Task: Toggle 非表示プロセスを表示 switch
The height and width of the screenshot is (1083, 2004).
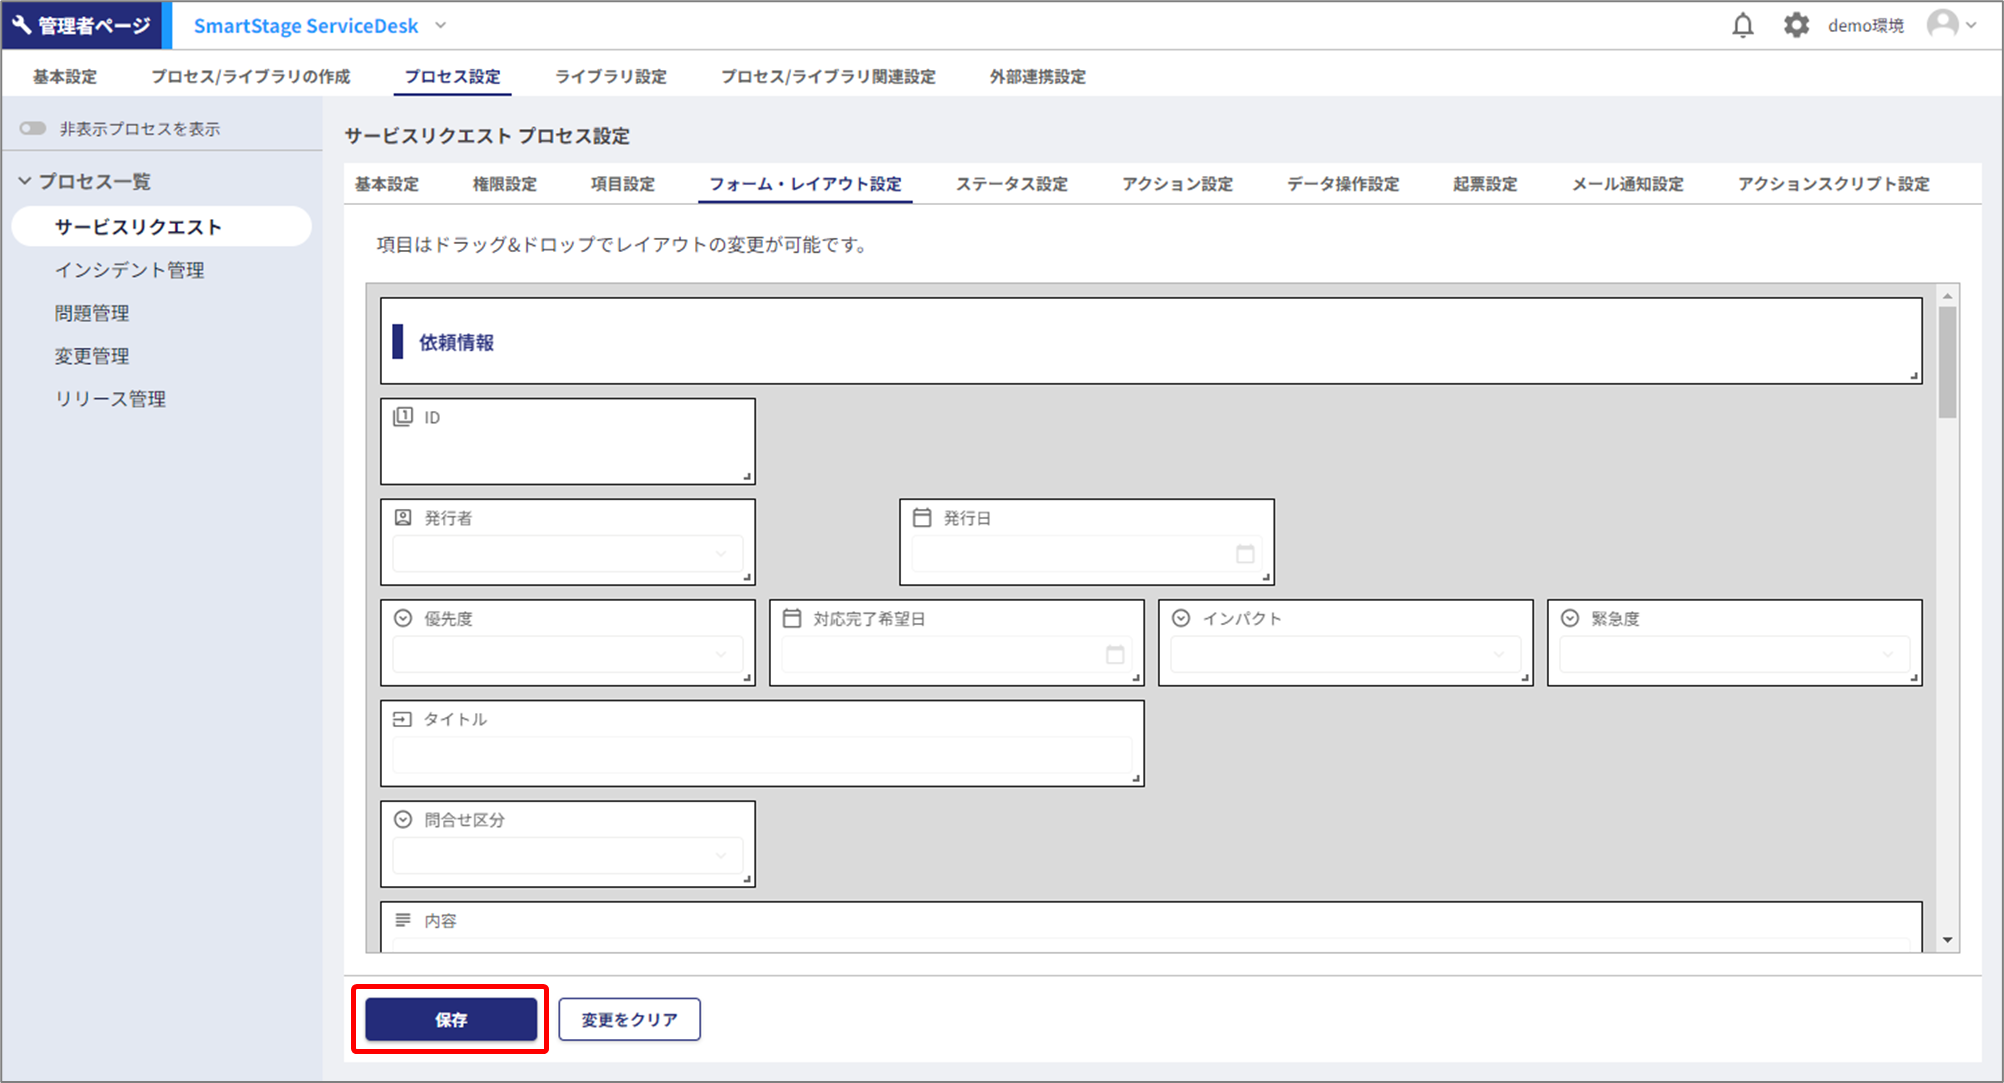Action: tap(33, 128)
